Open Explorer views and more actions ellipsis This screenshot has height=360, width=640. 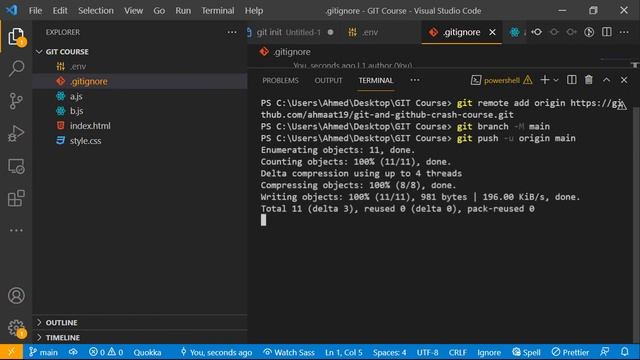tap(232, 32)
